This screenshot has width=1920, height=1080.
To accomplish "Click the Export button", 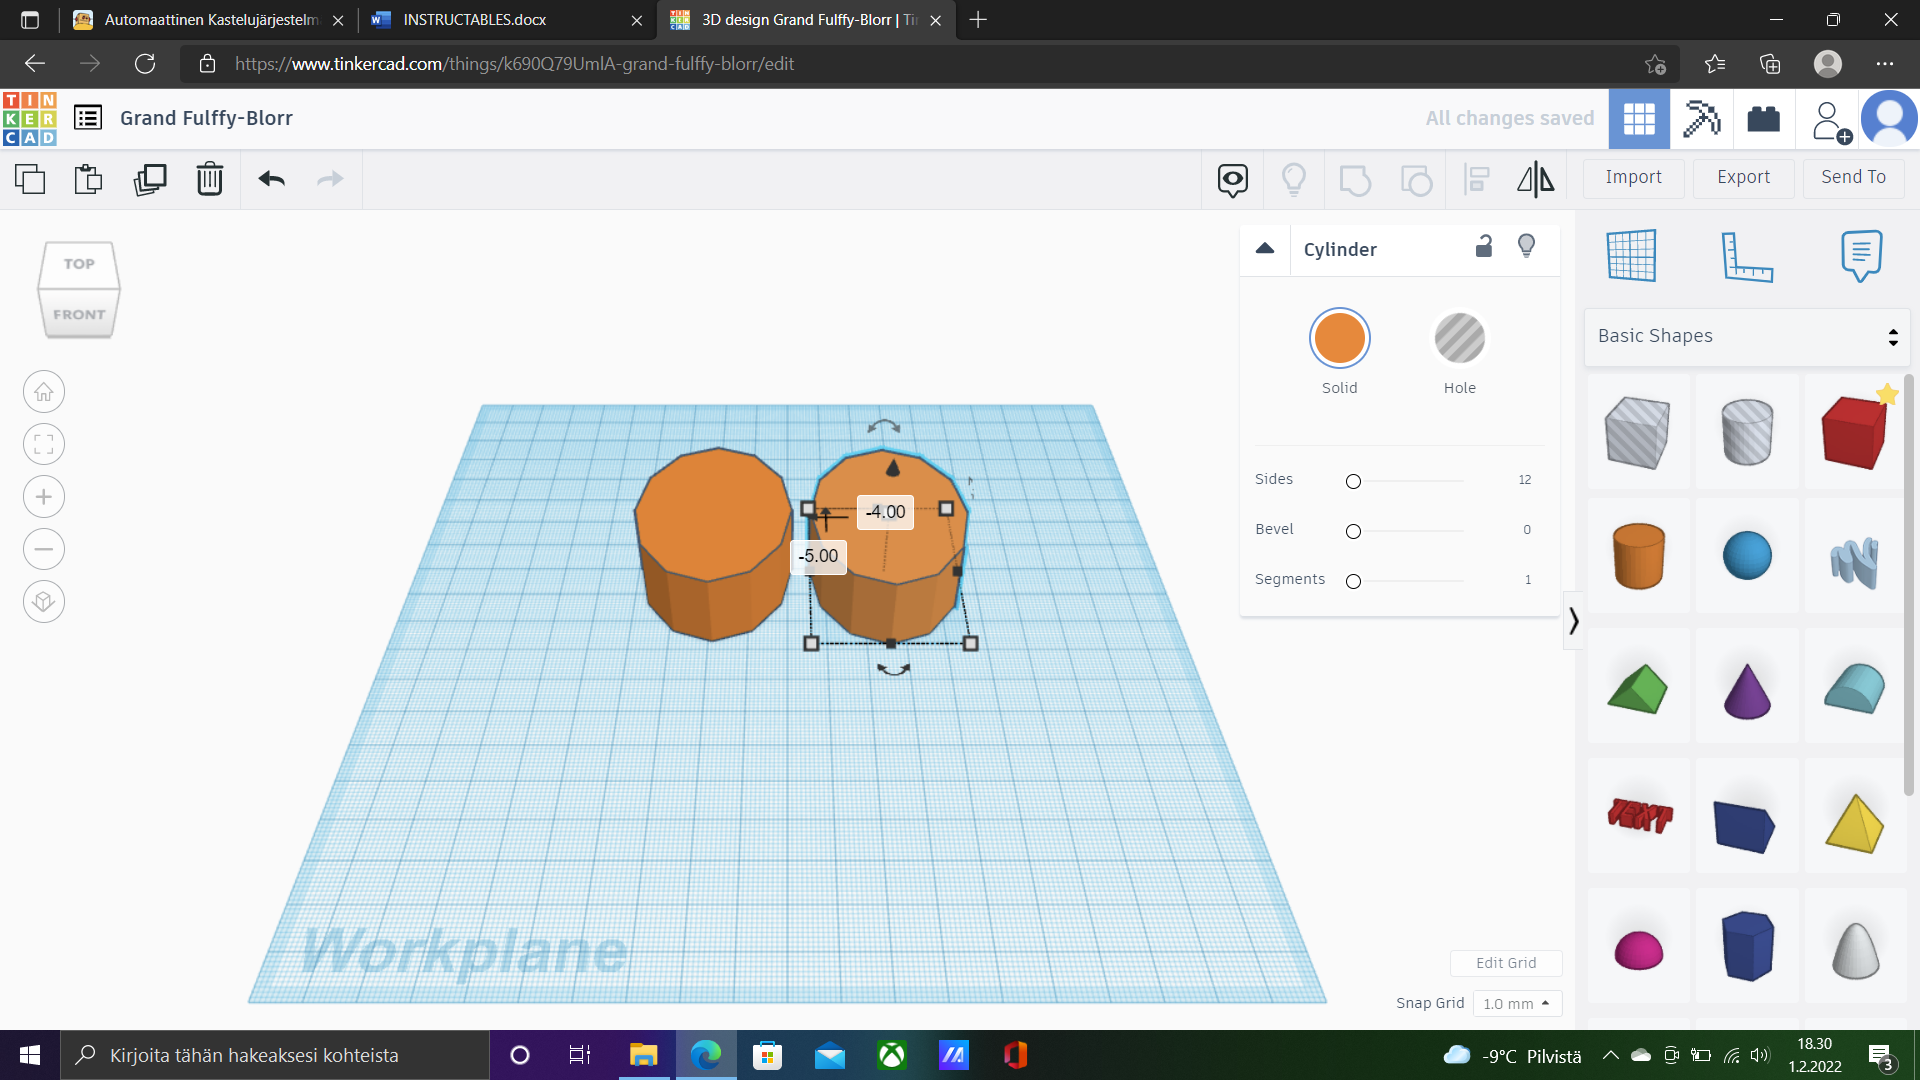I will (x=1743, y=177).
